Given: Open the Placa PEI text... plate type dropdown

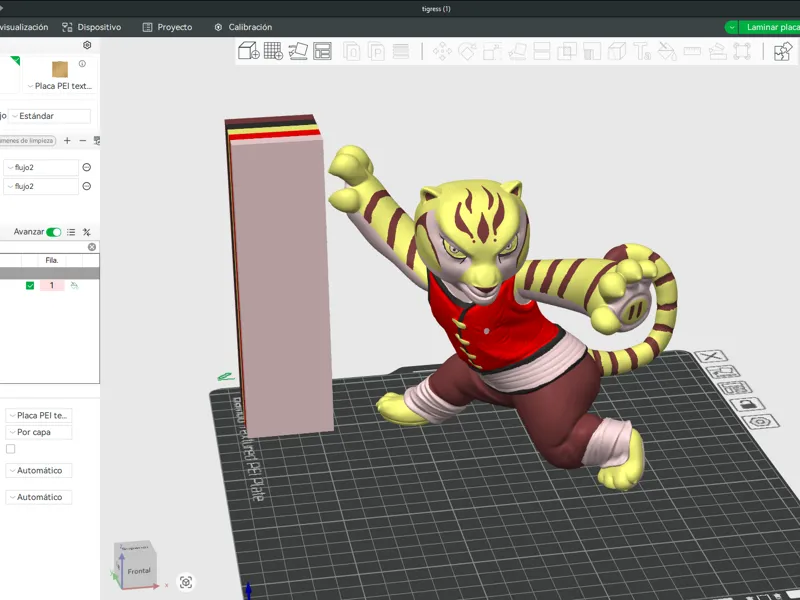Looking at the screenshot, I should pyautogui.click(x=60, y=86).
